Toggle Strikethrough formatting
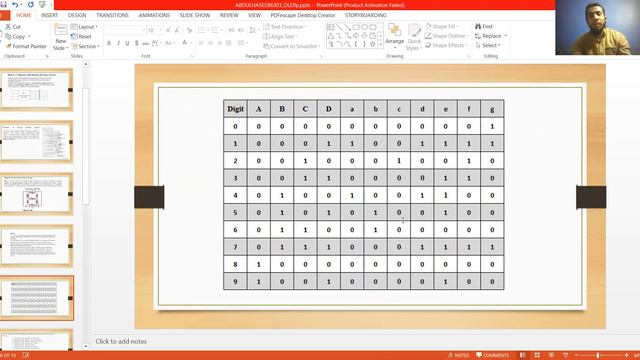The image size is (640, 360). [x=145, y=43]
